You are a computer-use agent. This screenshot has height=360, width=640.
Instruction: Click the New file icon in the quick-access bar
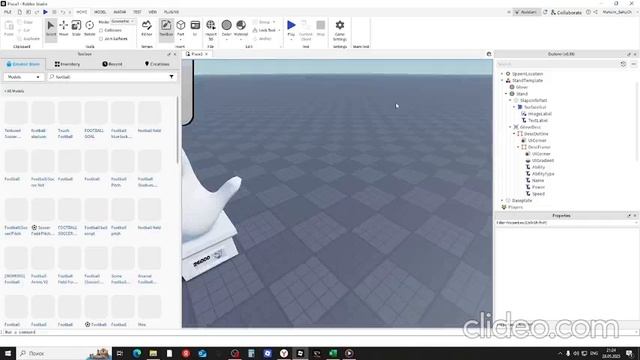click(x=20, y=12)
